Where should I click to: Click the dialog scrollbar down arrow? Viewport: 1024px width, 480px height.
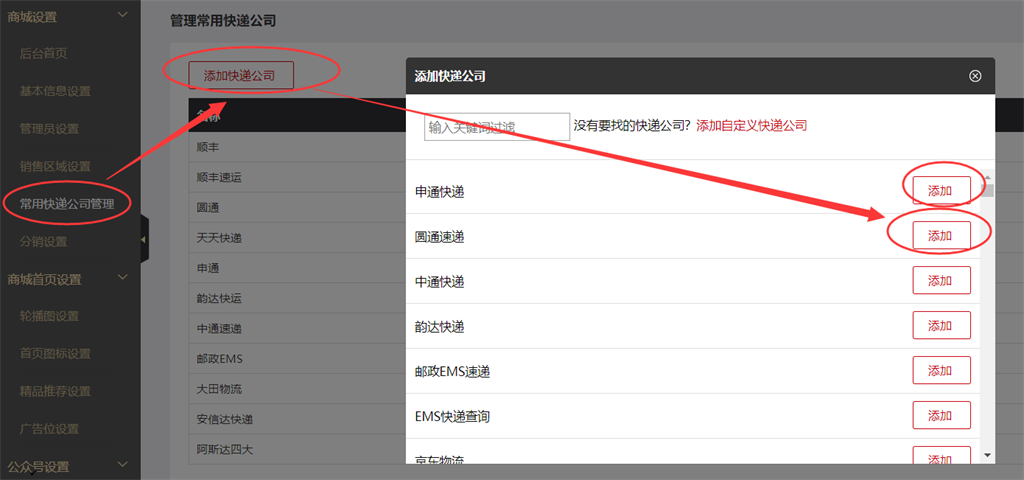pos(987,455)
